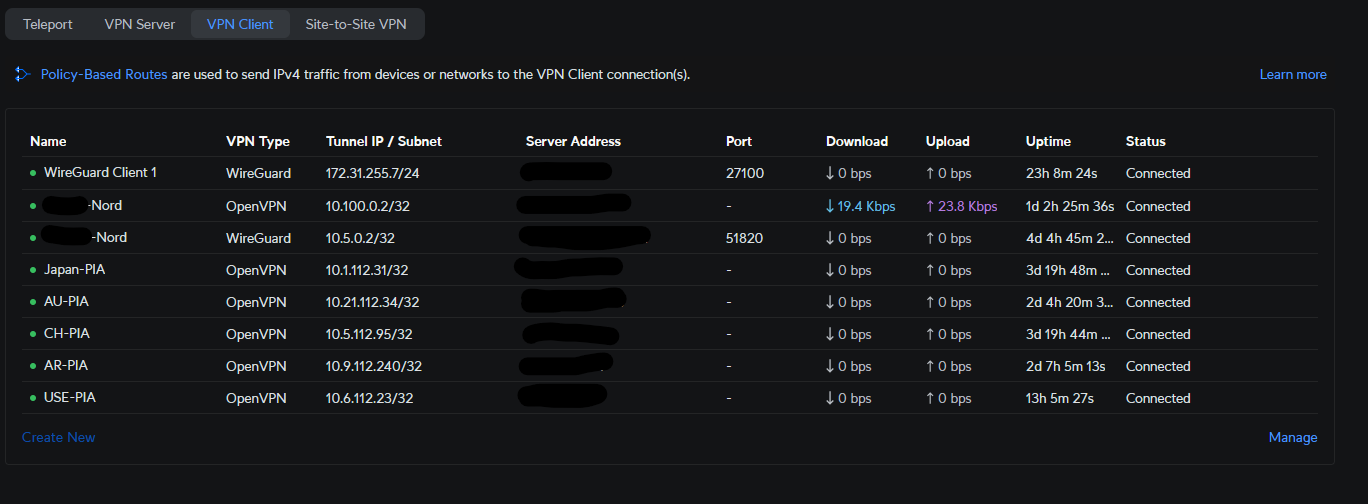Click the Name column header
The height and width of the screenshot is (504, 1368).
(x=48, y=141)
